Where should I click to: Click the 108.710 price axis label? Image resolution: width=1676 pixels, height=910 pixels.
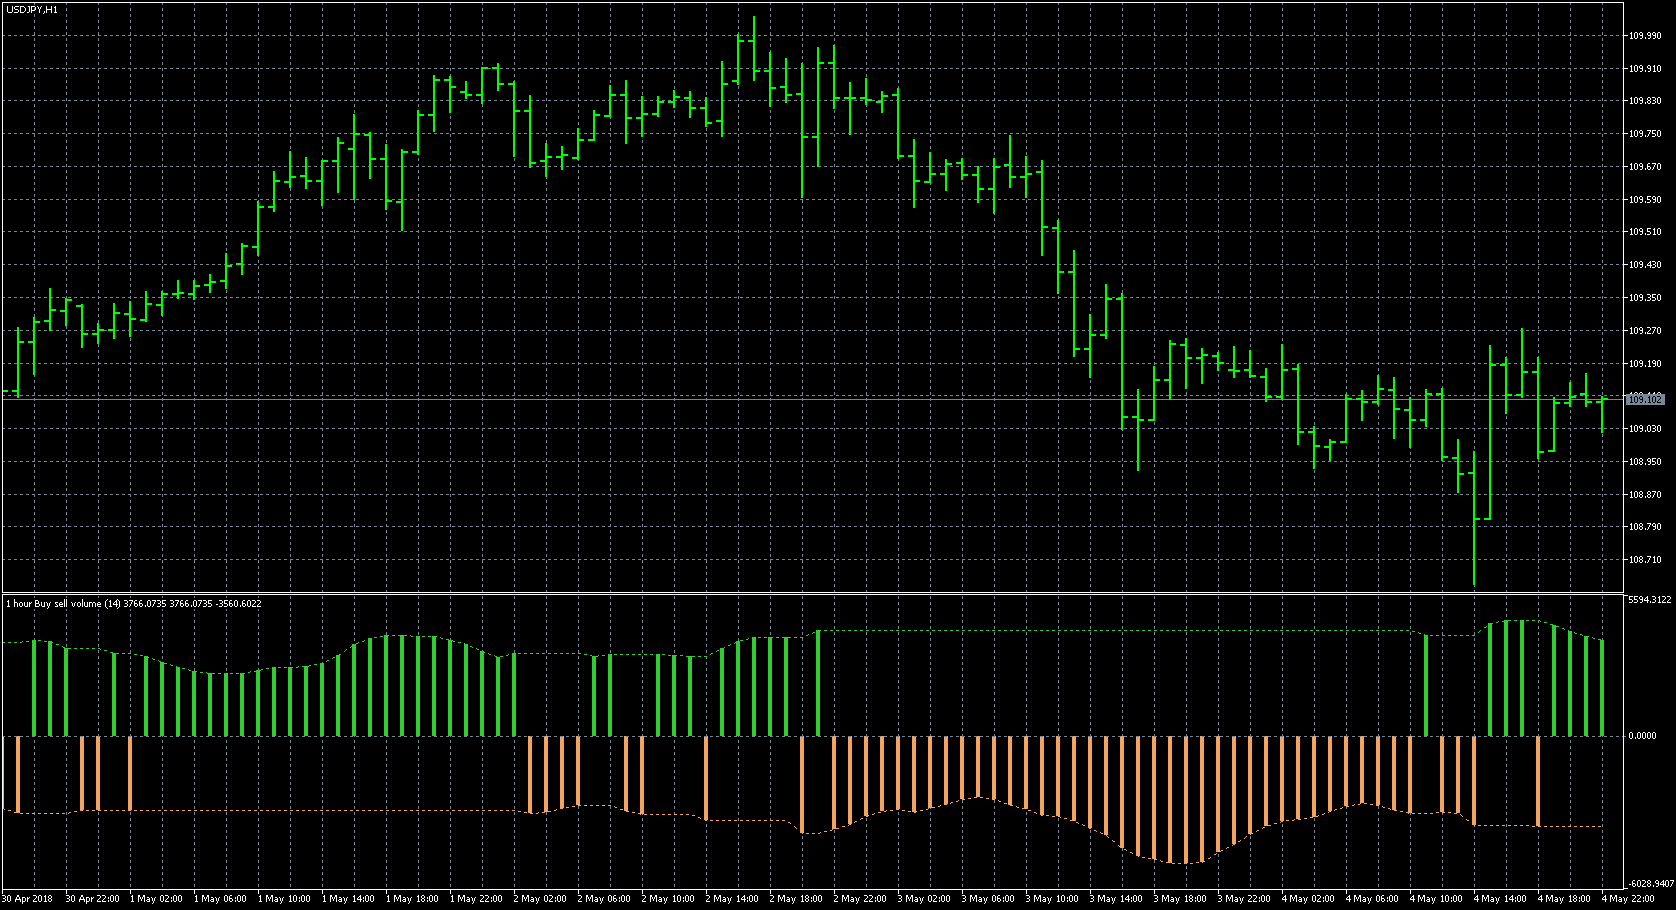[x=1644, y=560]
